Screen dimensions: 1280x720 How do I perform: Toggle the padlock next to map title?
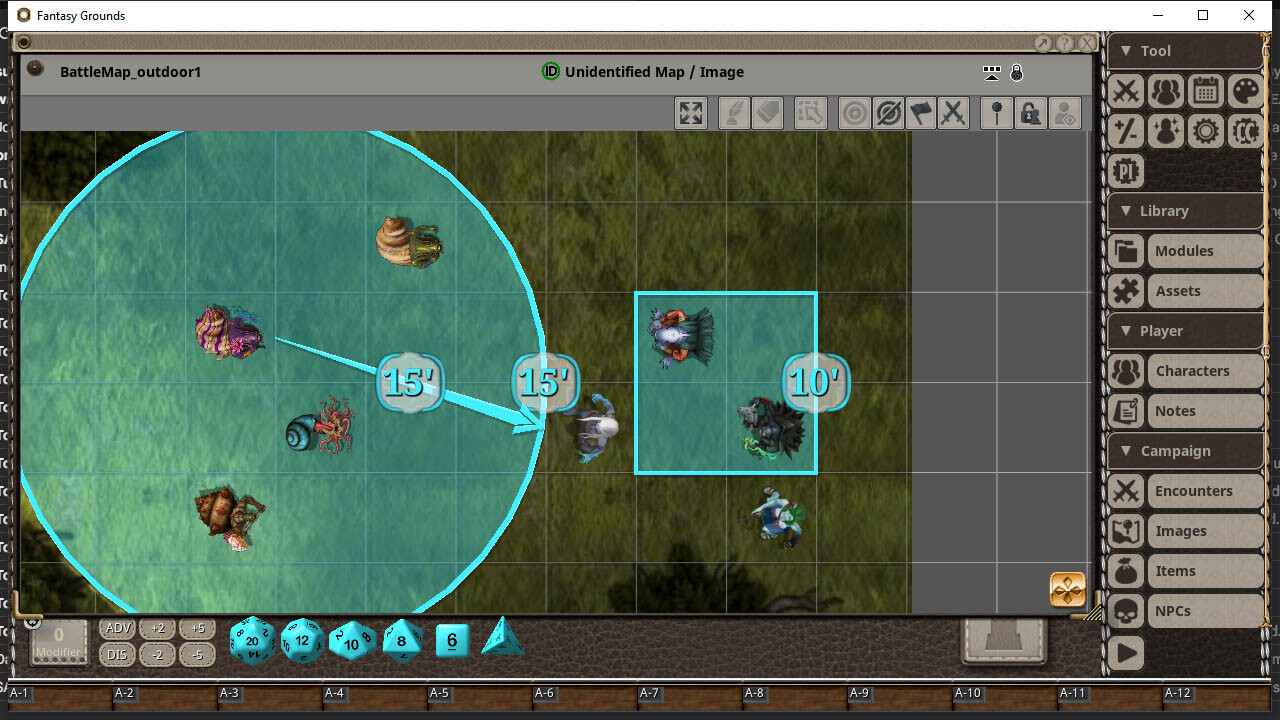(1017, 72)
